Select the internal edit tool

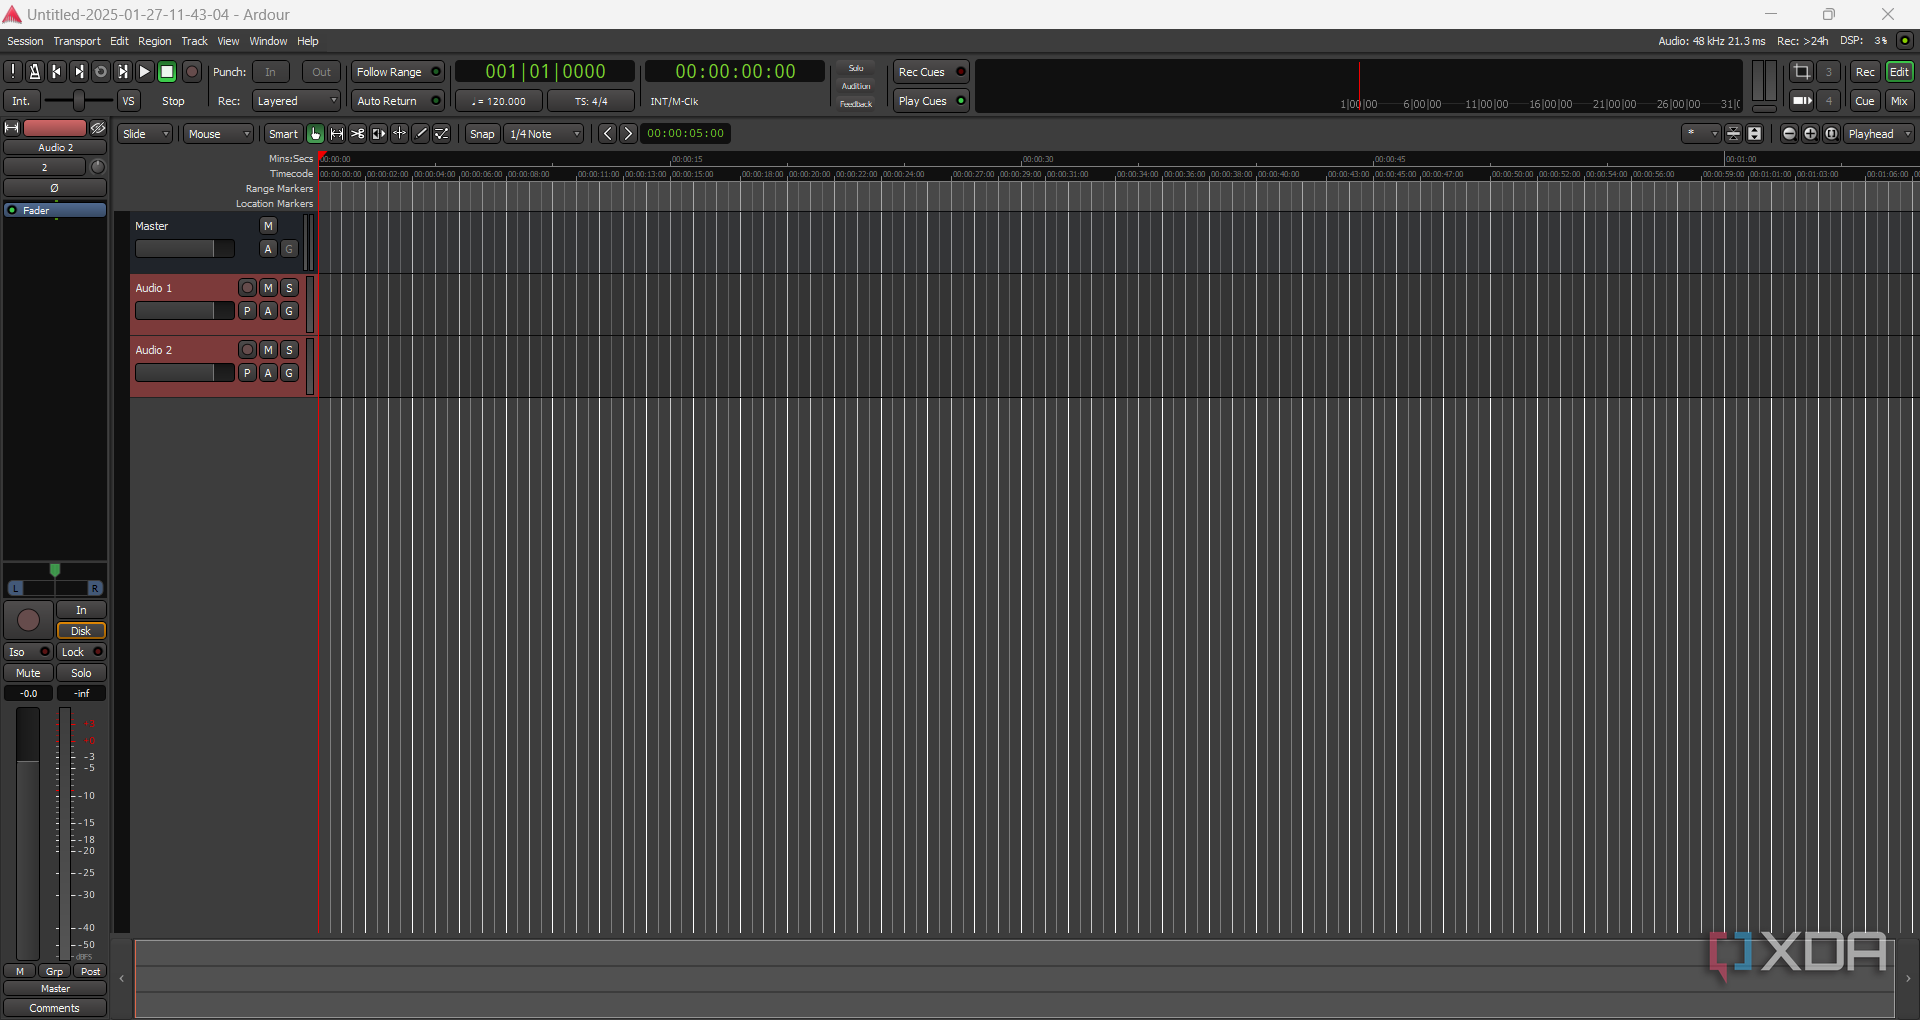click(x=441, y=134)
